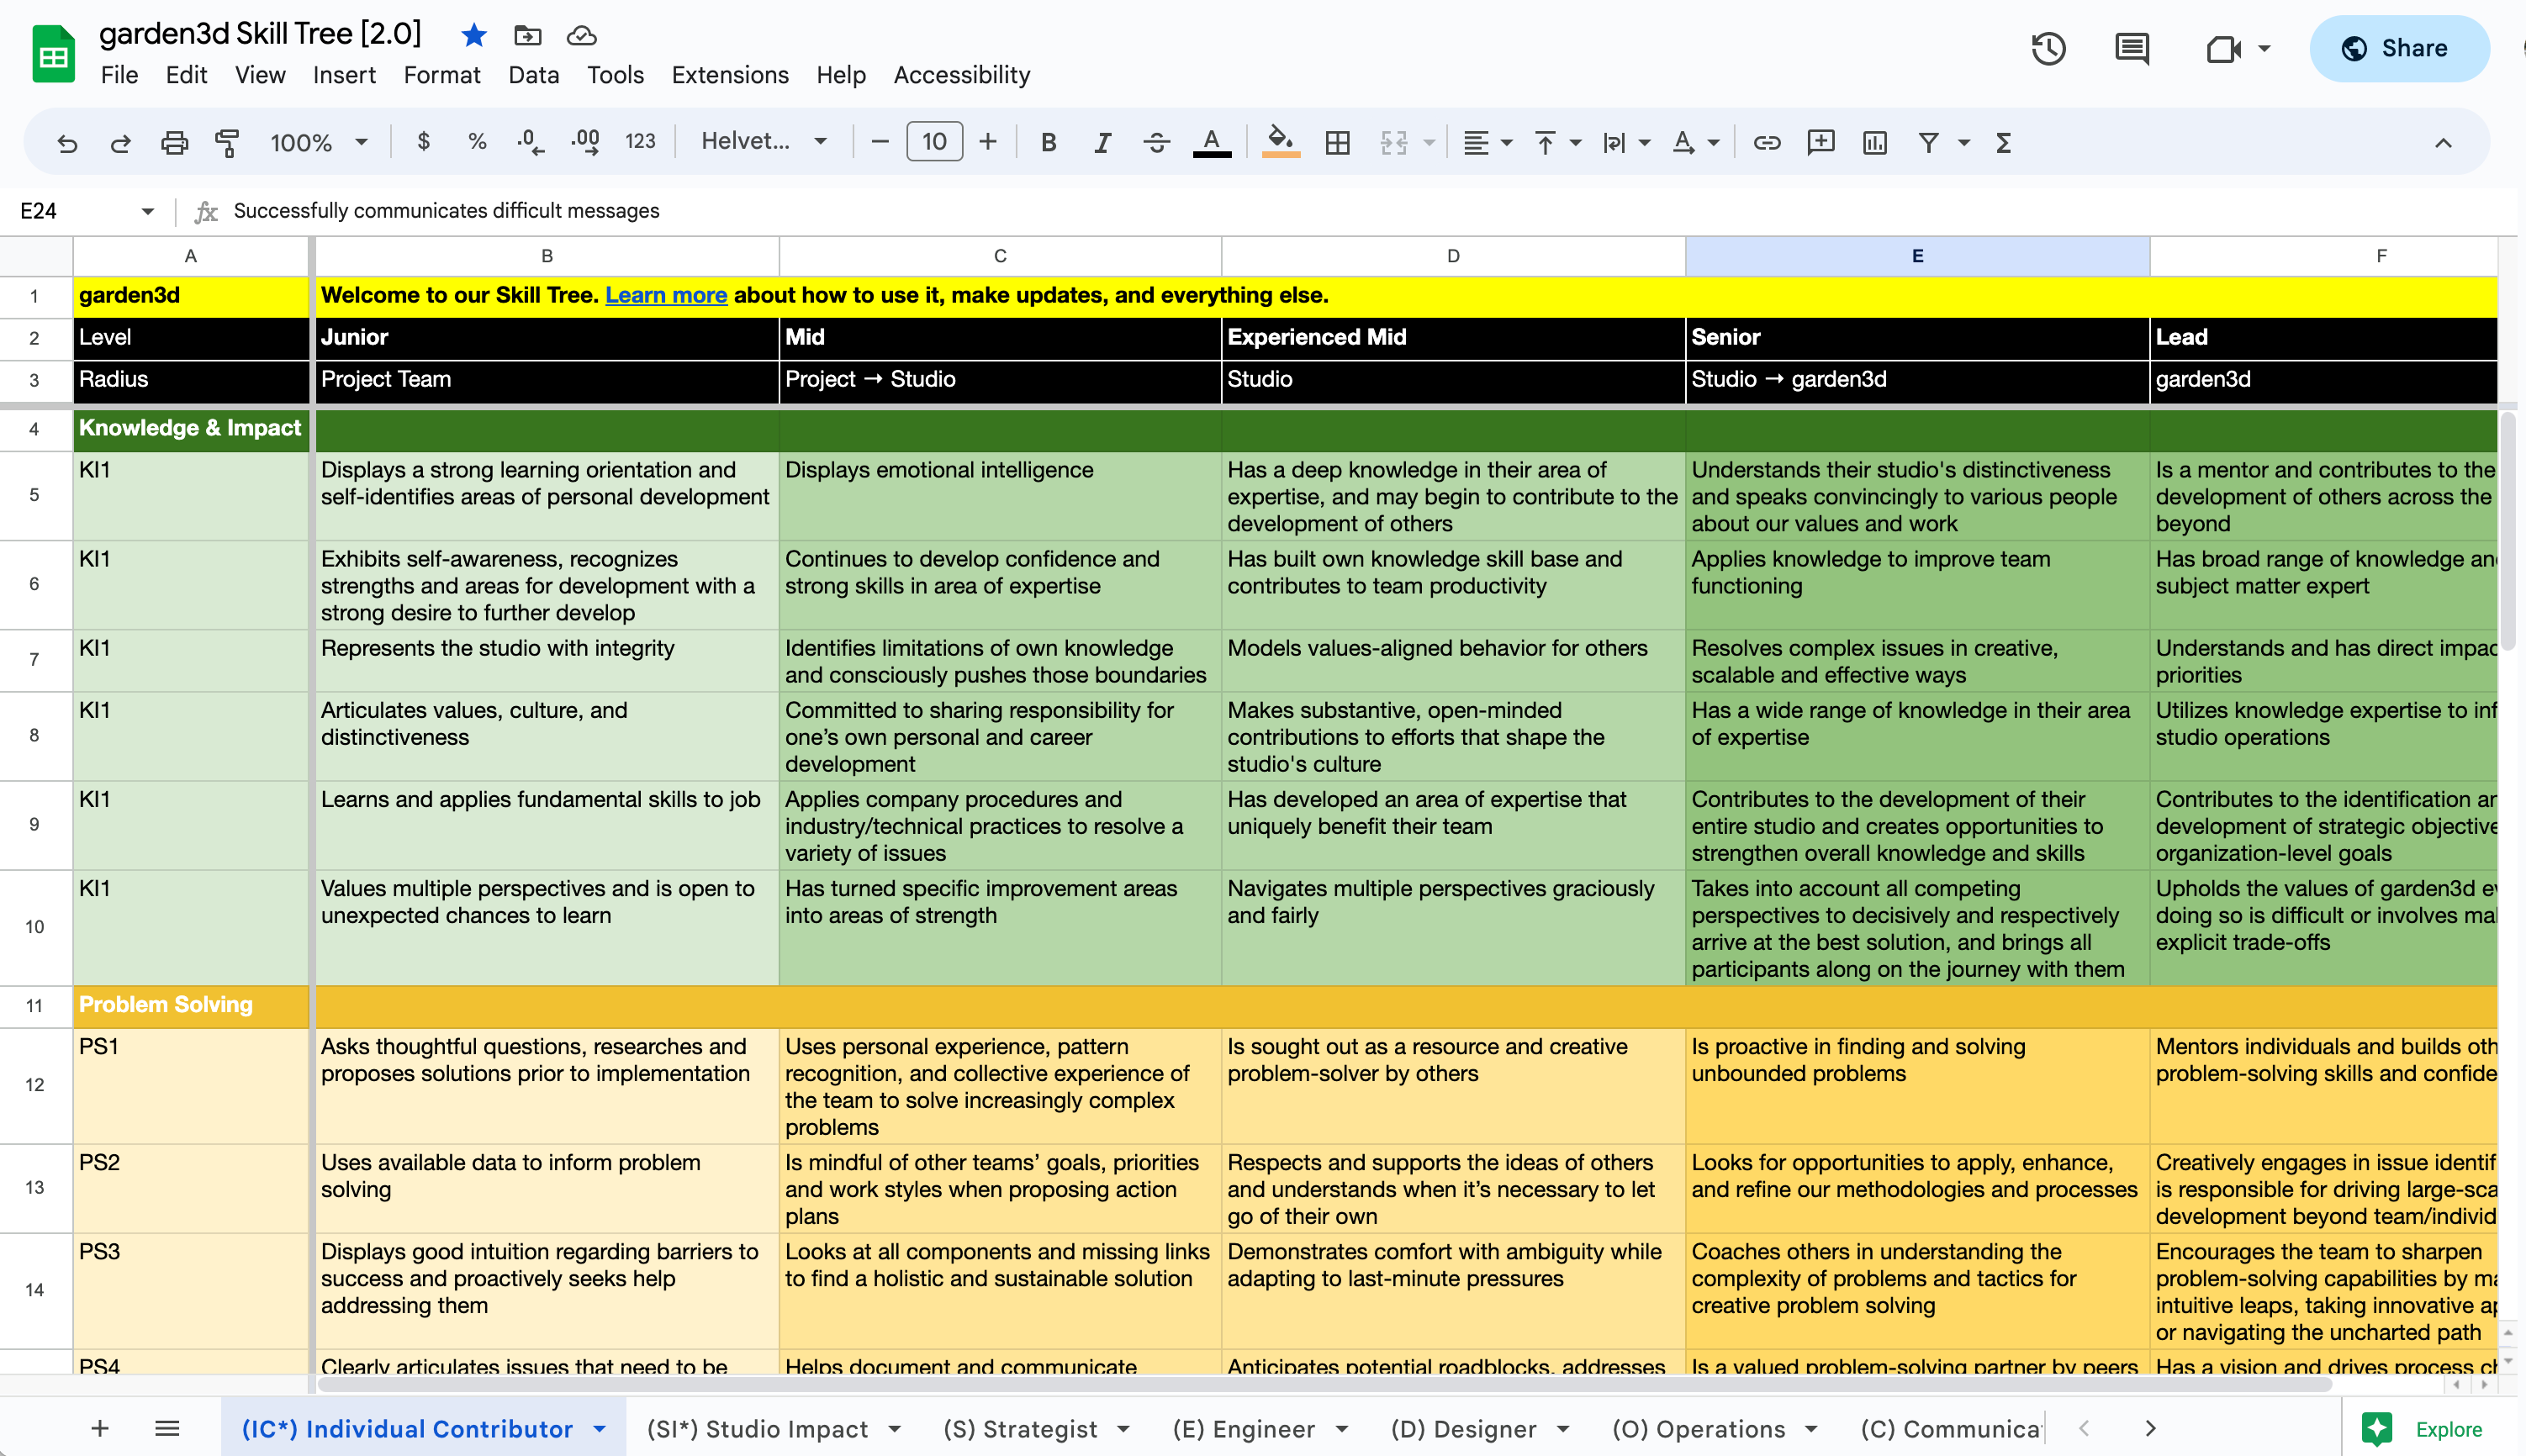Open the Edit menu
2526x1456 pixels.
pos(186,75)
